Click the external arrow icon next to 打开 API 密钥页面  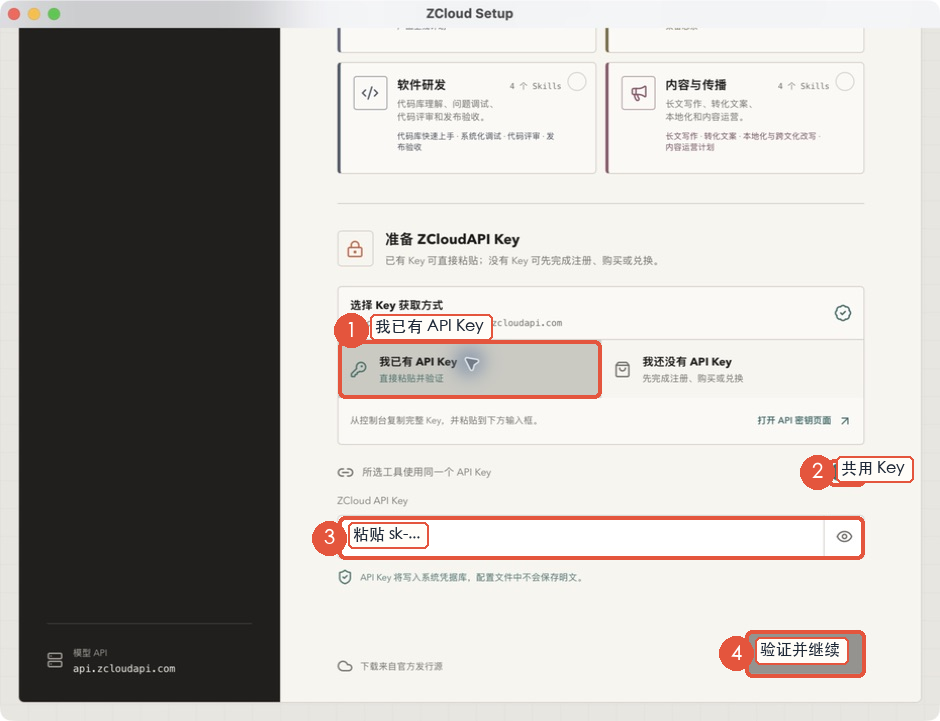(x=845, y=421)
